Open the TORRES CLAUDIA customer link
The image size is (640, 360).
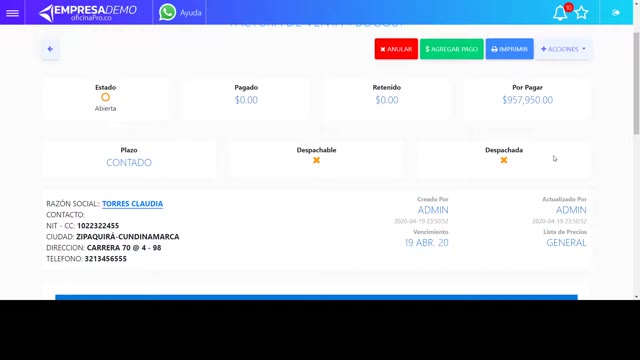(132, 204)
